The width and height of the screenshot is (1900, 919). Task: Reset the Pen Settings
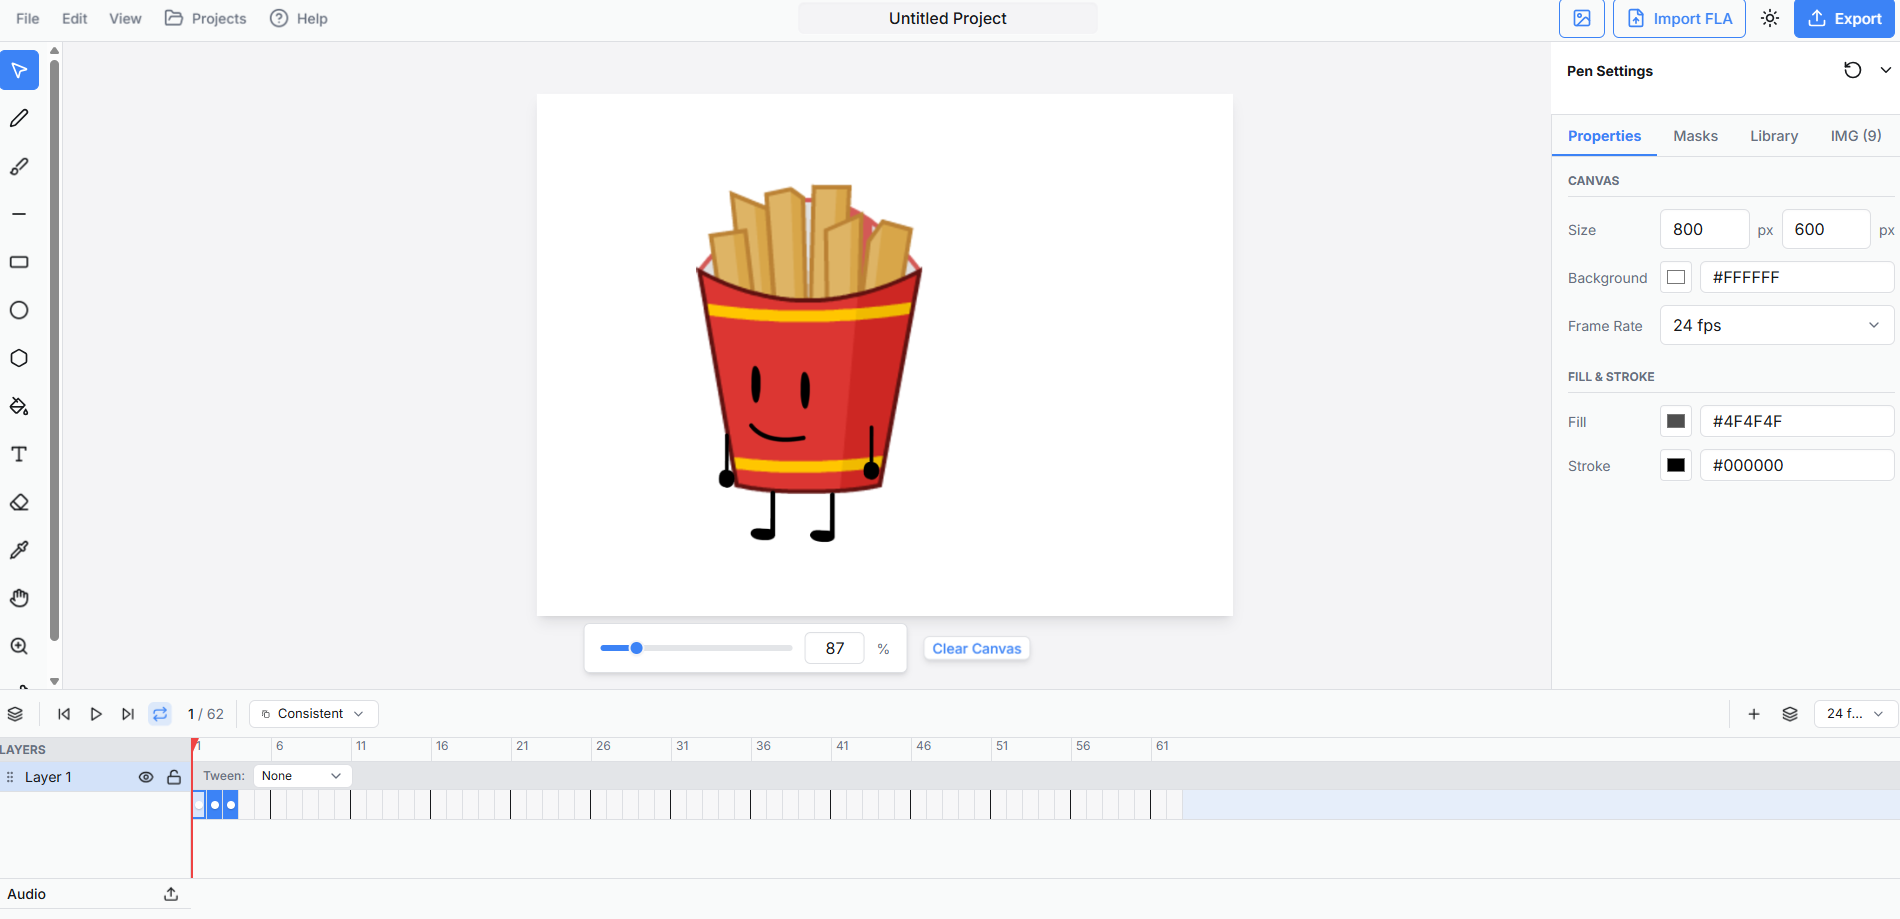tap(1853, 70)
